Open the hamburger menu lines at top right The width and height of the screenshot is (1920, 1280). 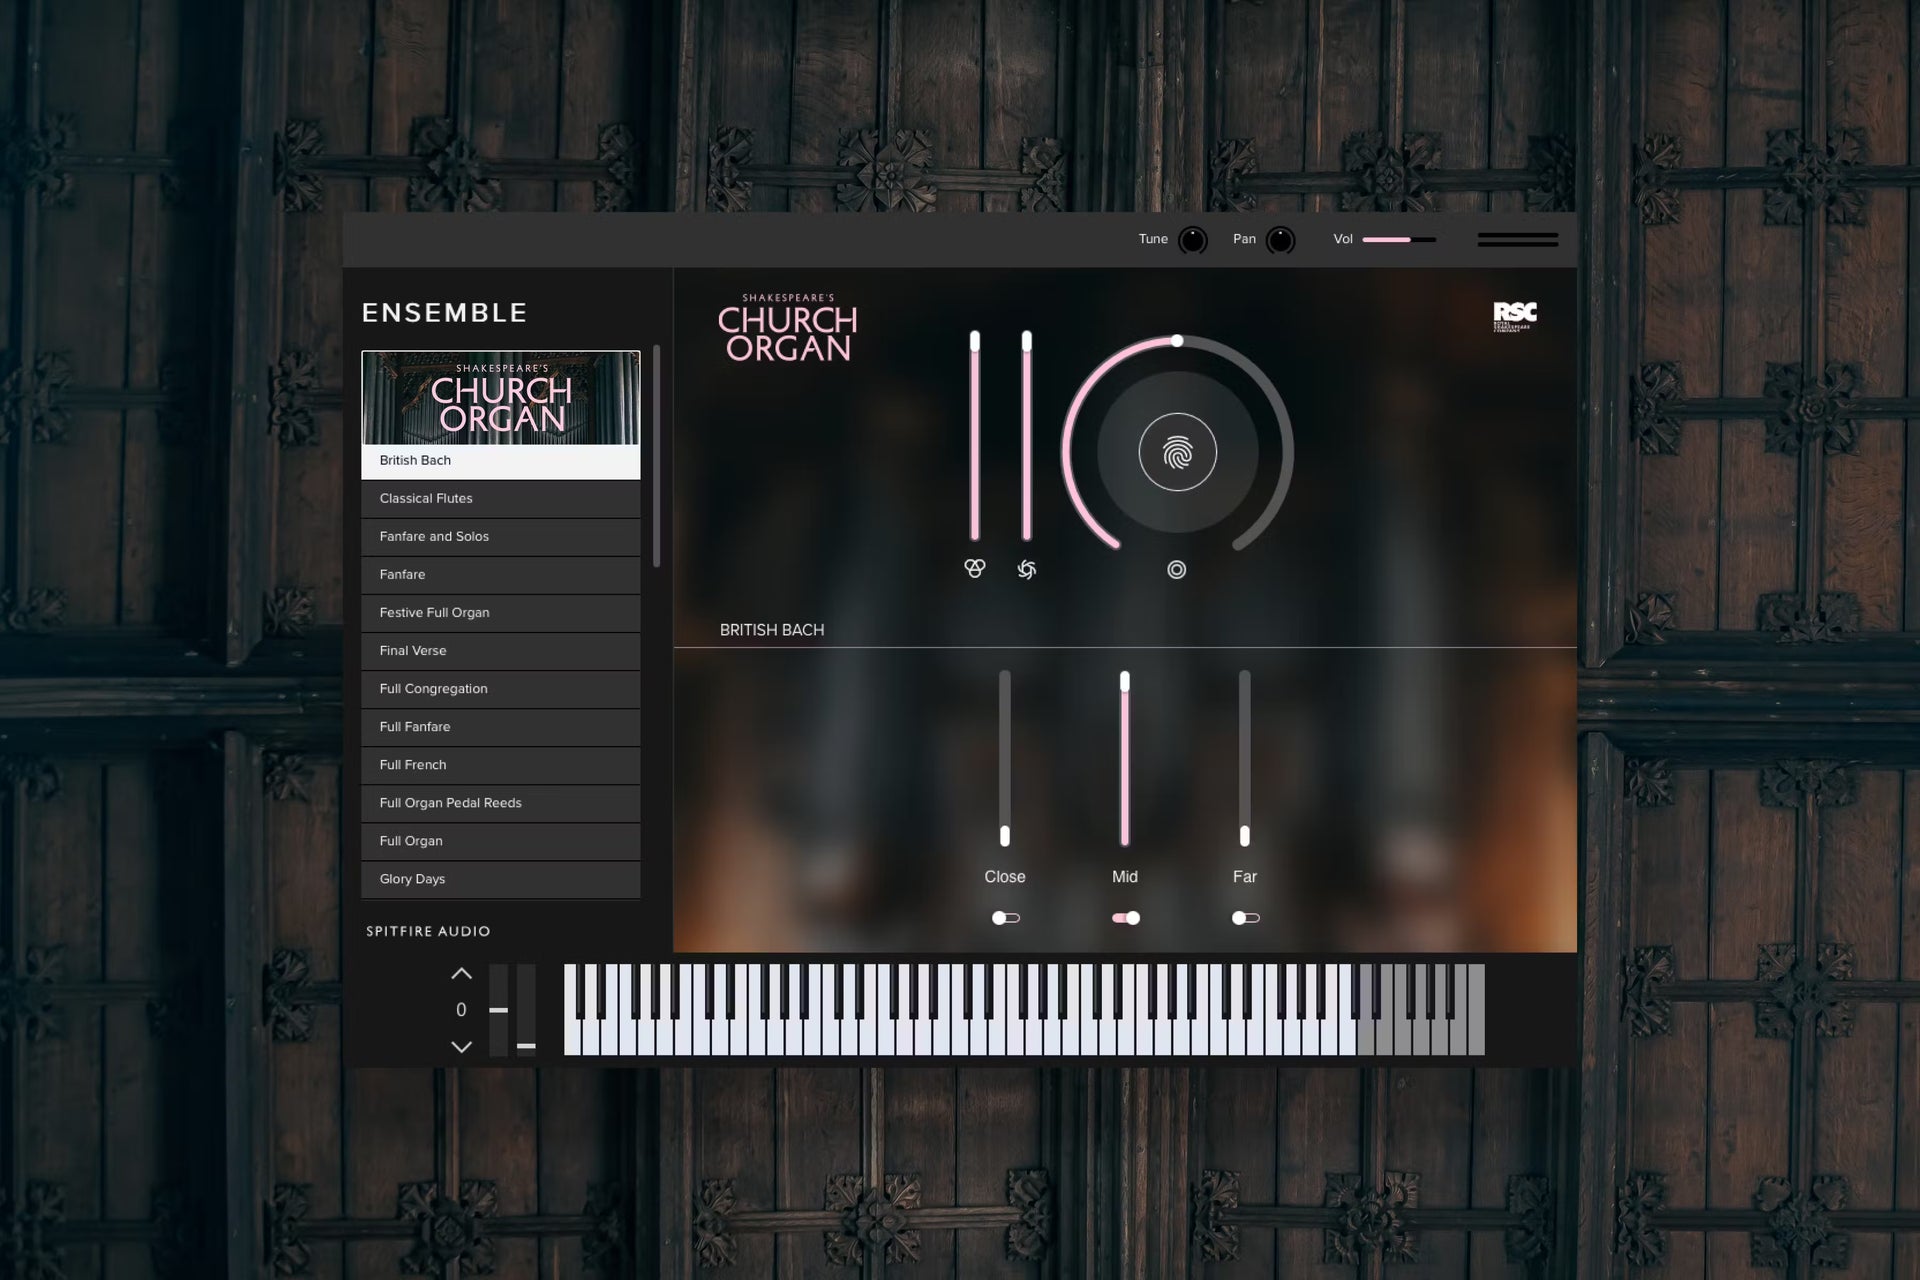1517,240
